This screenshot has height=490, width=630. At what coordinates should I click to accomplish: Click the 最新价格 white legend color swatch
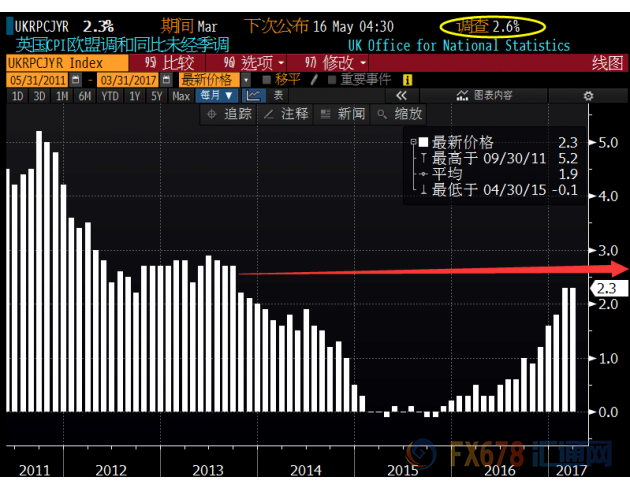[x=423, y=143]
